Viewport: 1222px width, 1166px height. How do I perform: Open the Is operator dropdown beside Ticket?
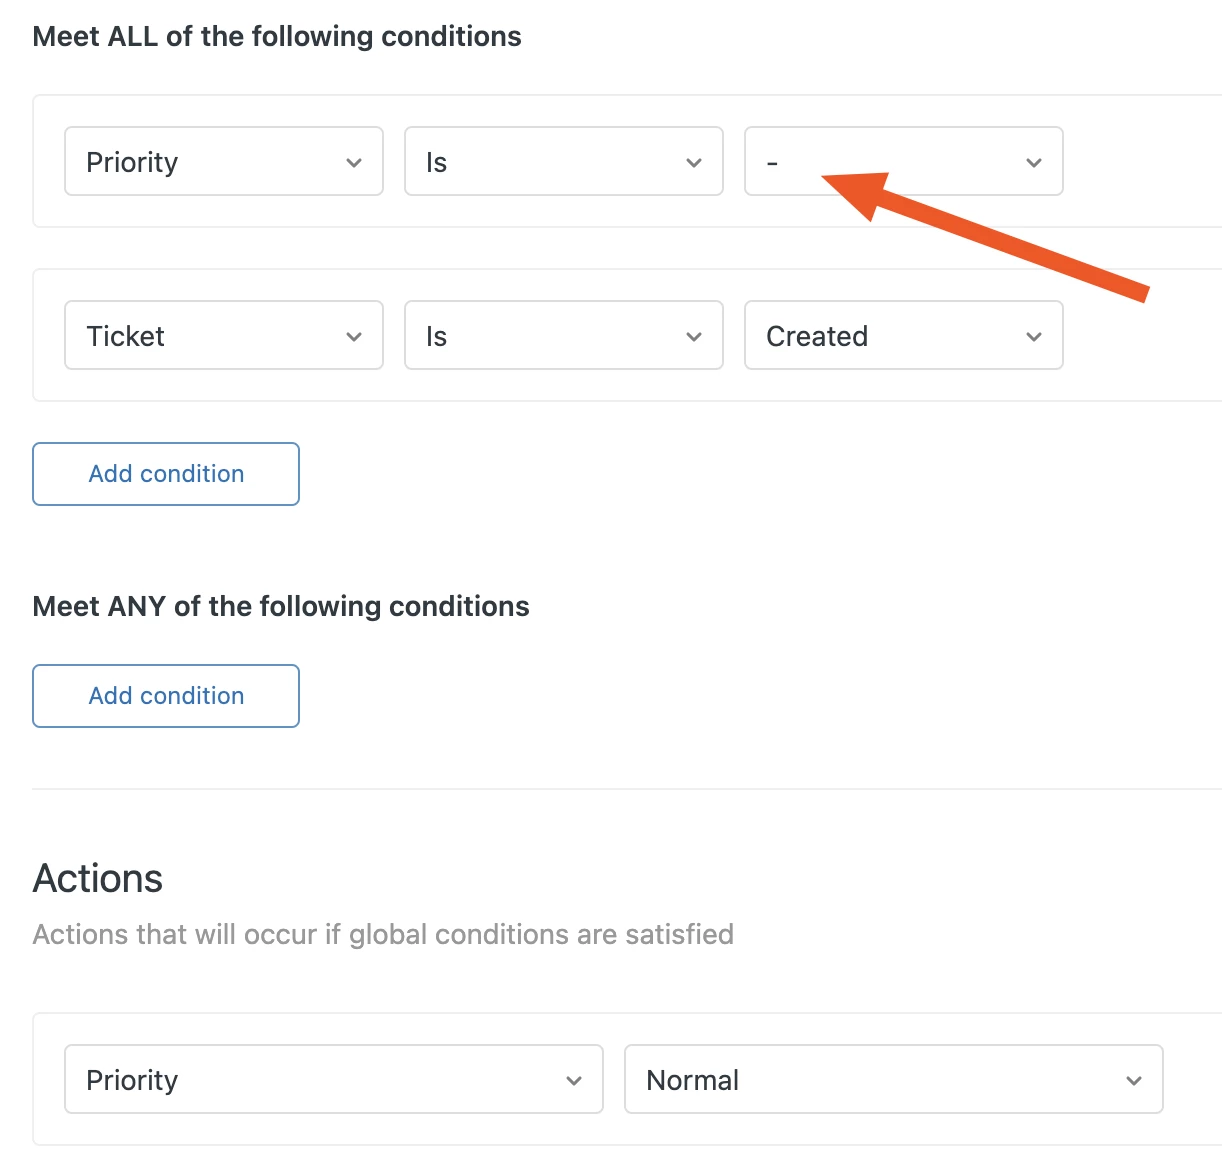(550, 336)
